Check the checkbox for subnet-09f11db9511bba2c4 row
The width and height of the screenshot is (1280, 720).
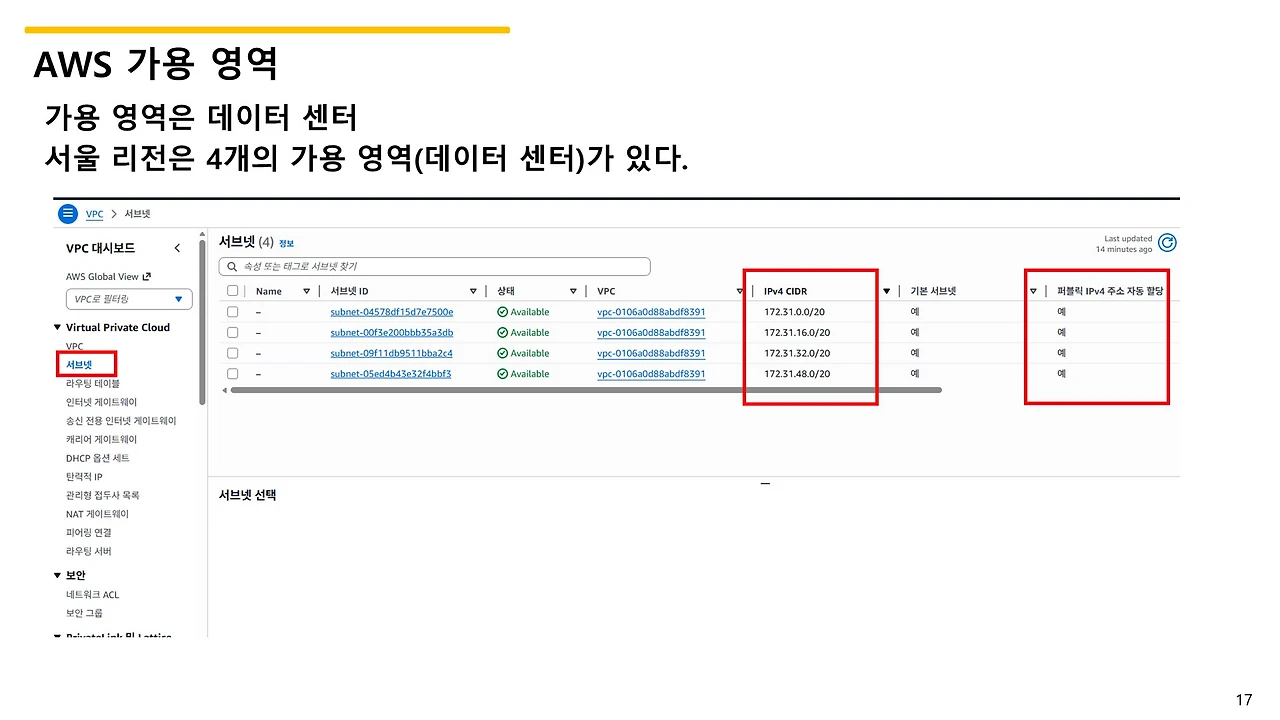click(x=232, y=352)
